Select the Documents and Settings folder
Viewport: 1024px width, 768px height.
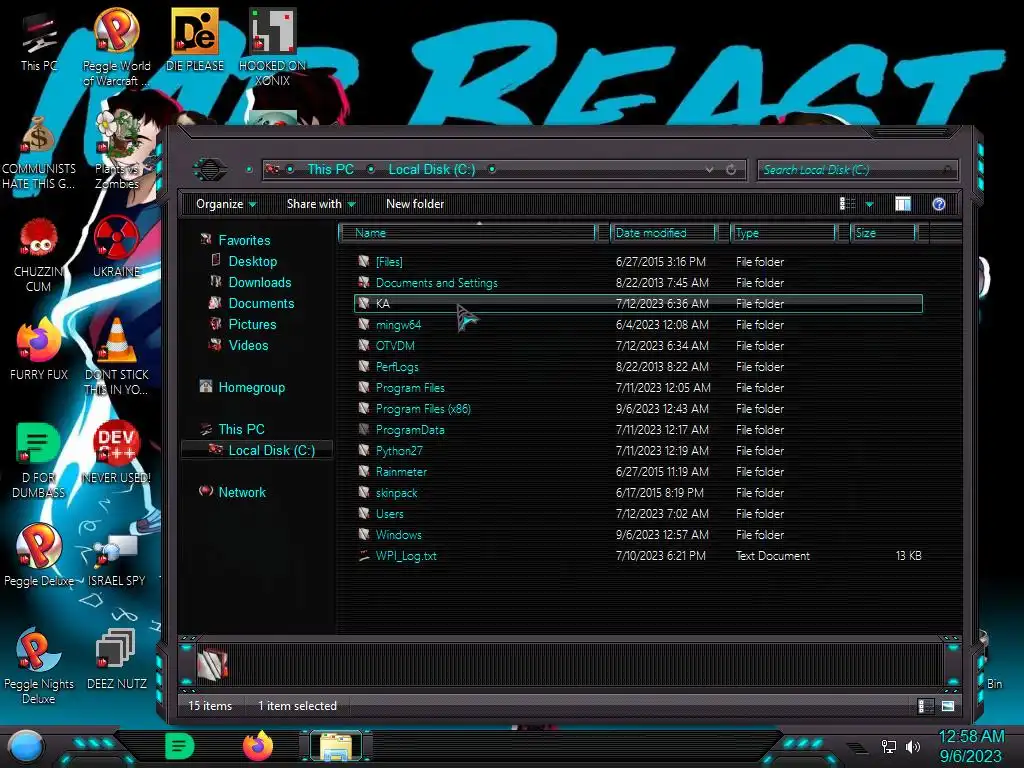639,283
